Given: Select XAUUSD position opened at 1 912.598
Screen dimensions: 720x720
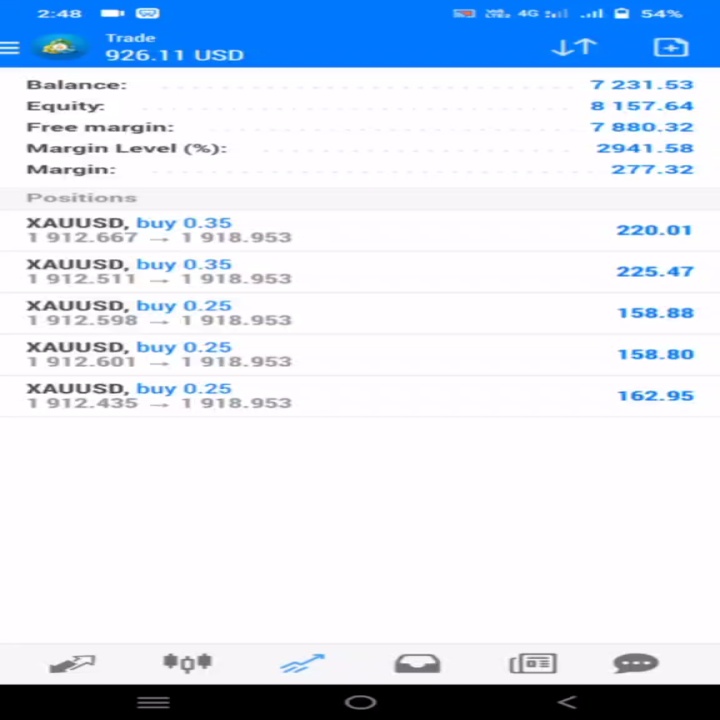Looking at the screenshot, I should point(360,313).
